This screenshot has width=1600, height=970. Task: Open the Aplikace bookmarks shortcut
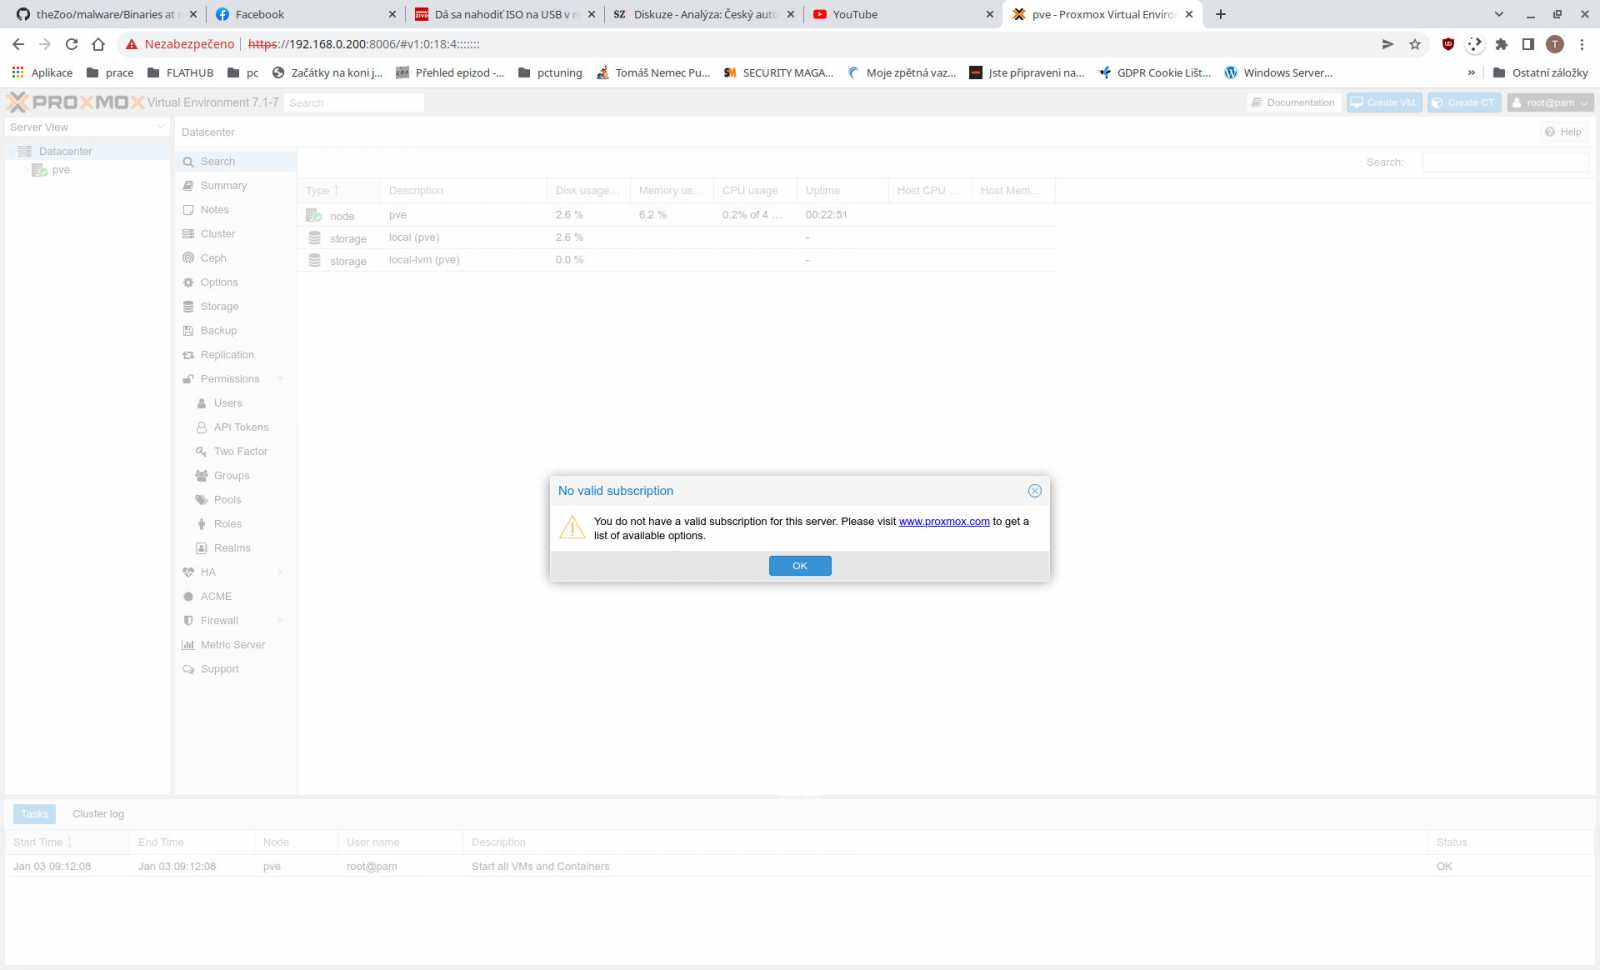pyautogui.click(x=42, y=73)
